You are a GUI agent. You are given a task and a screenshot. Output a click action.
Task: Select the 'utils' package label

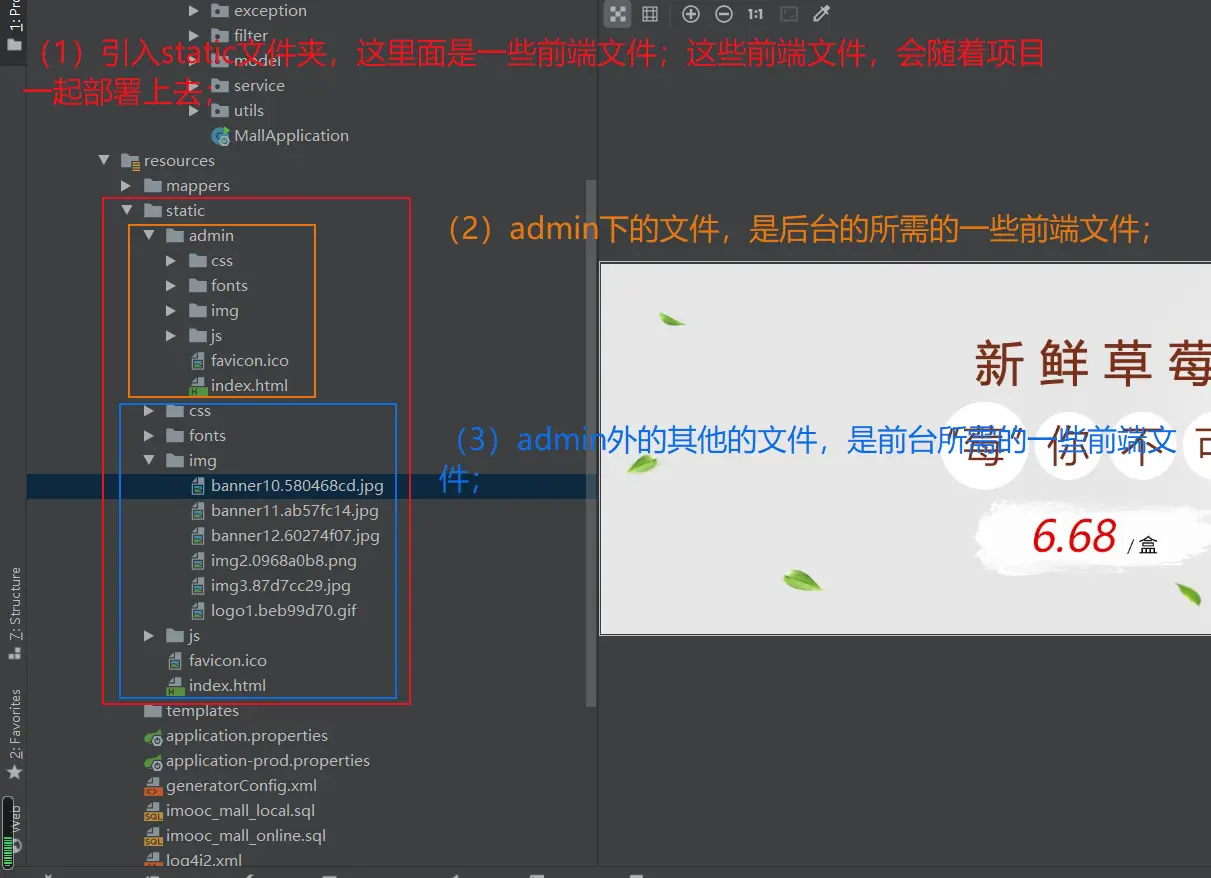(249, 111)
